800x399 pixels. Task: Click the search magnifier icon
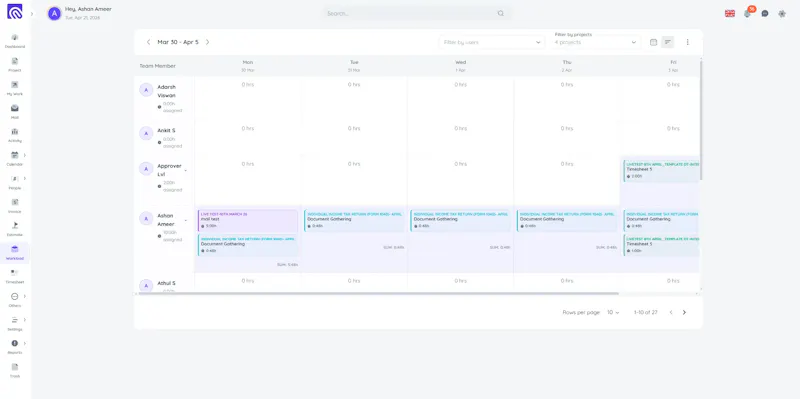501,14
